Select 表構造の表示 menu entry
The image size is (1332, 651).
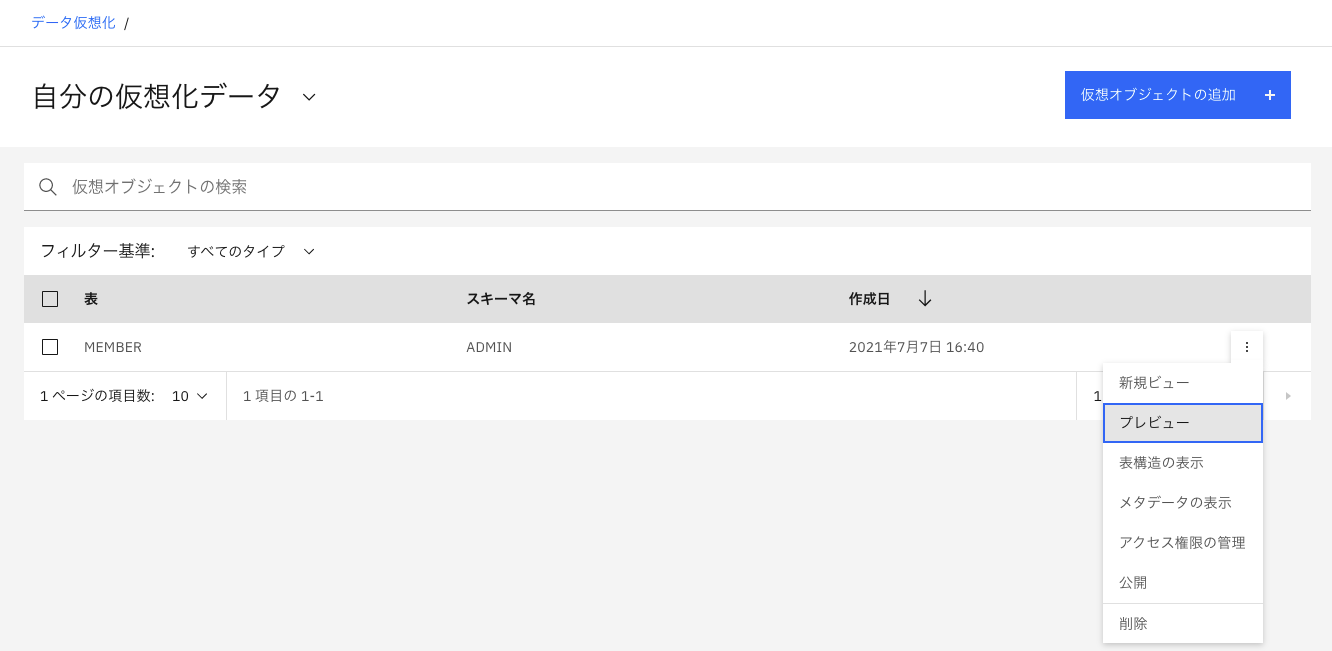(x=1183, y=463)
